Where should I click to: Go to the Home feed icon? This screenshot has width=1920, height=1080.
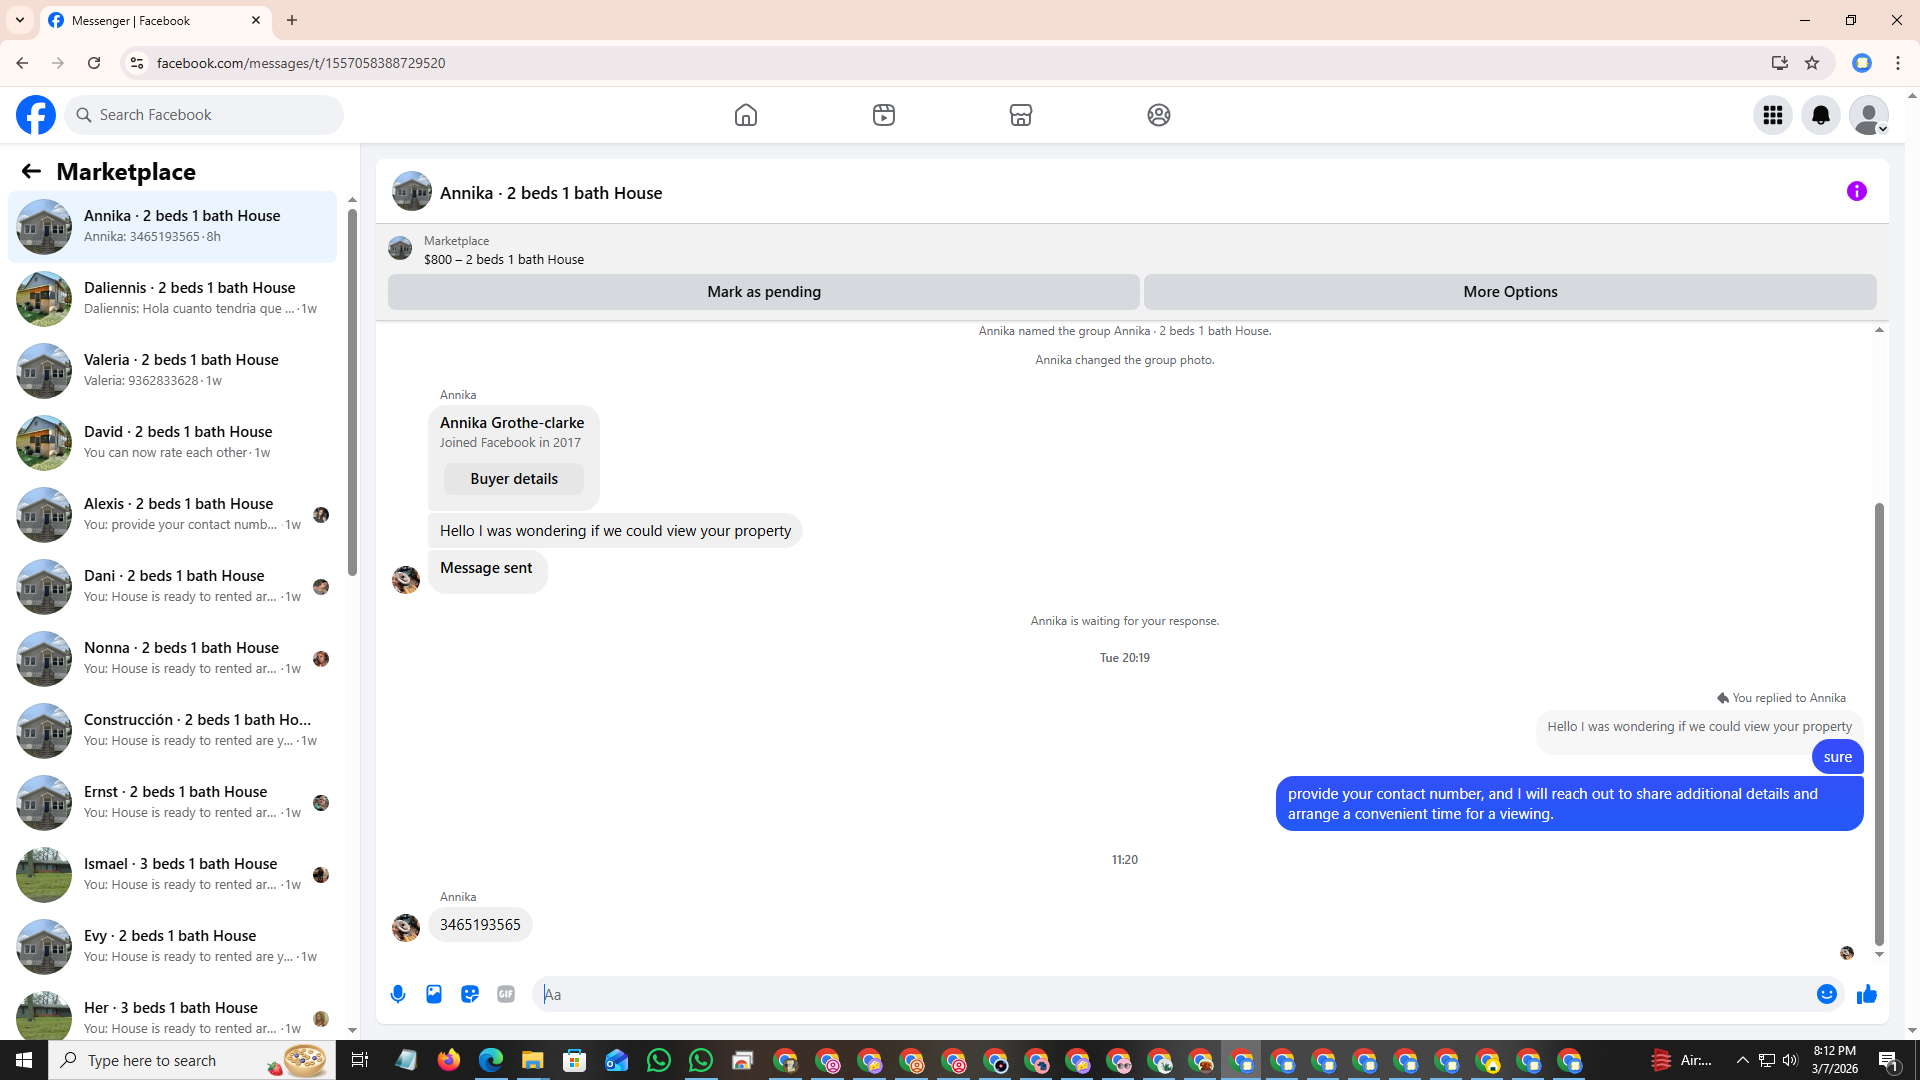pyautogui.click(x=746, y=115)
